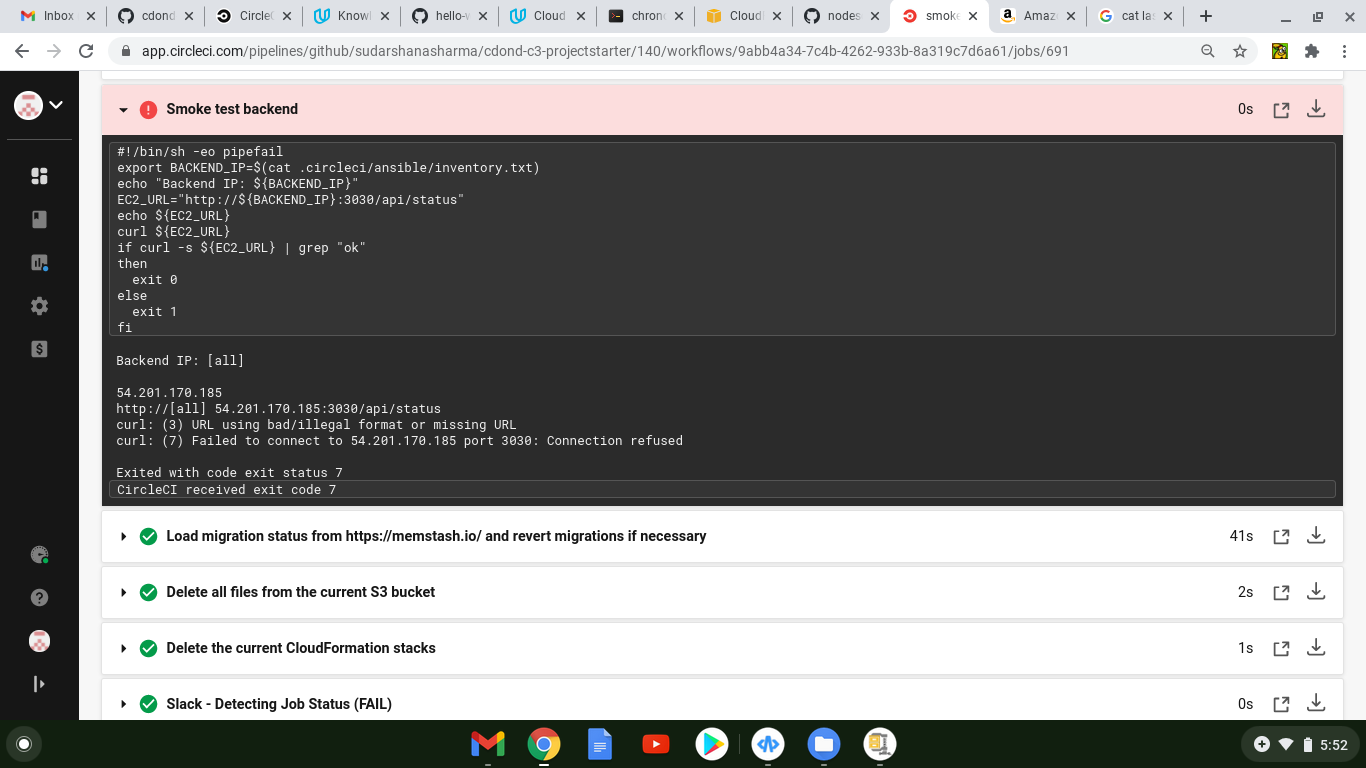Open the organization switcher dropdown in sidebar

click(x=39, y=105)
